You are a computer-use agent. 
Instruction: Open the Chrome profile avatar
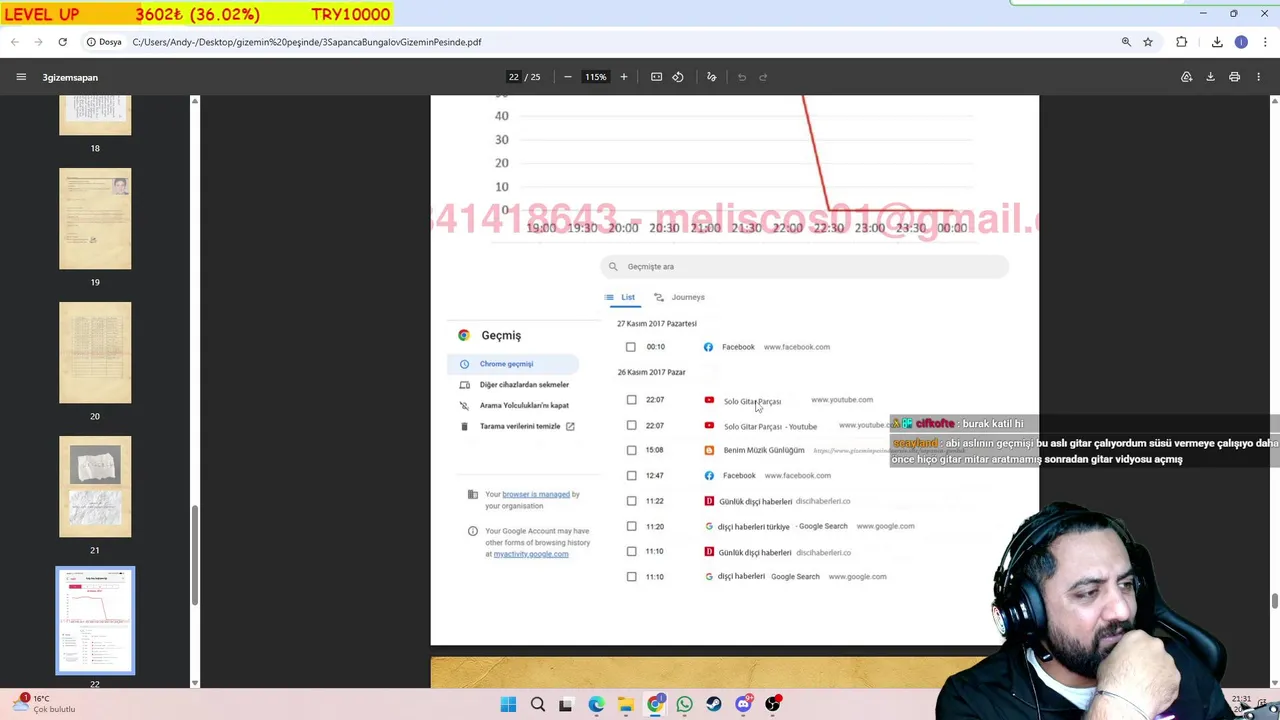coord(1241,42)
